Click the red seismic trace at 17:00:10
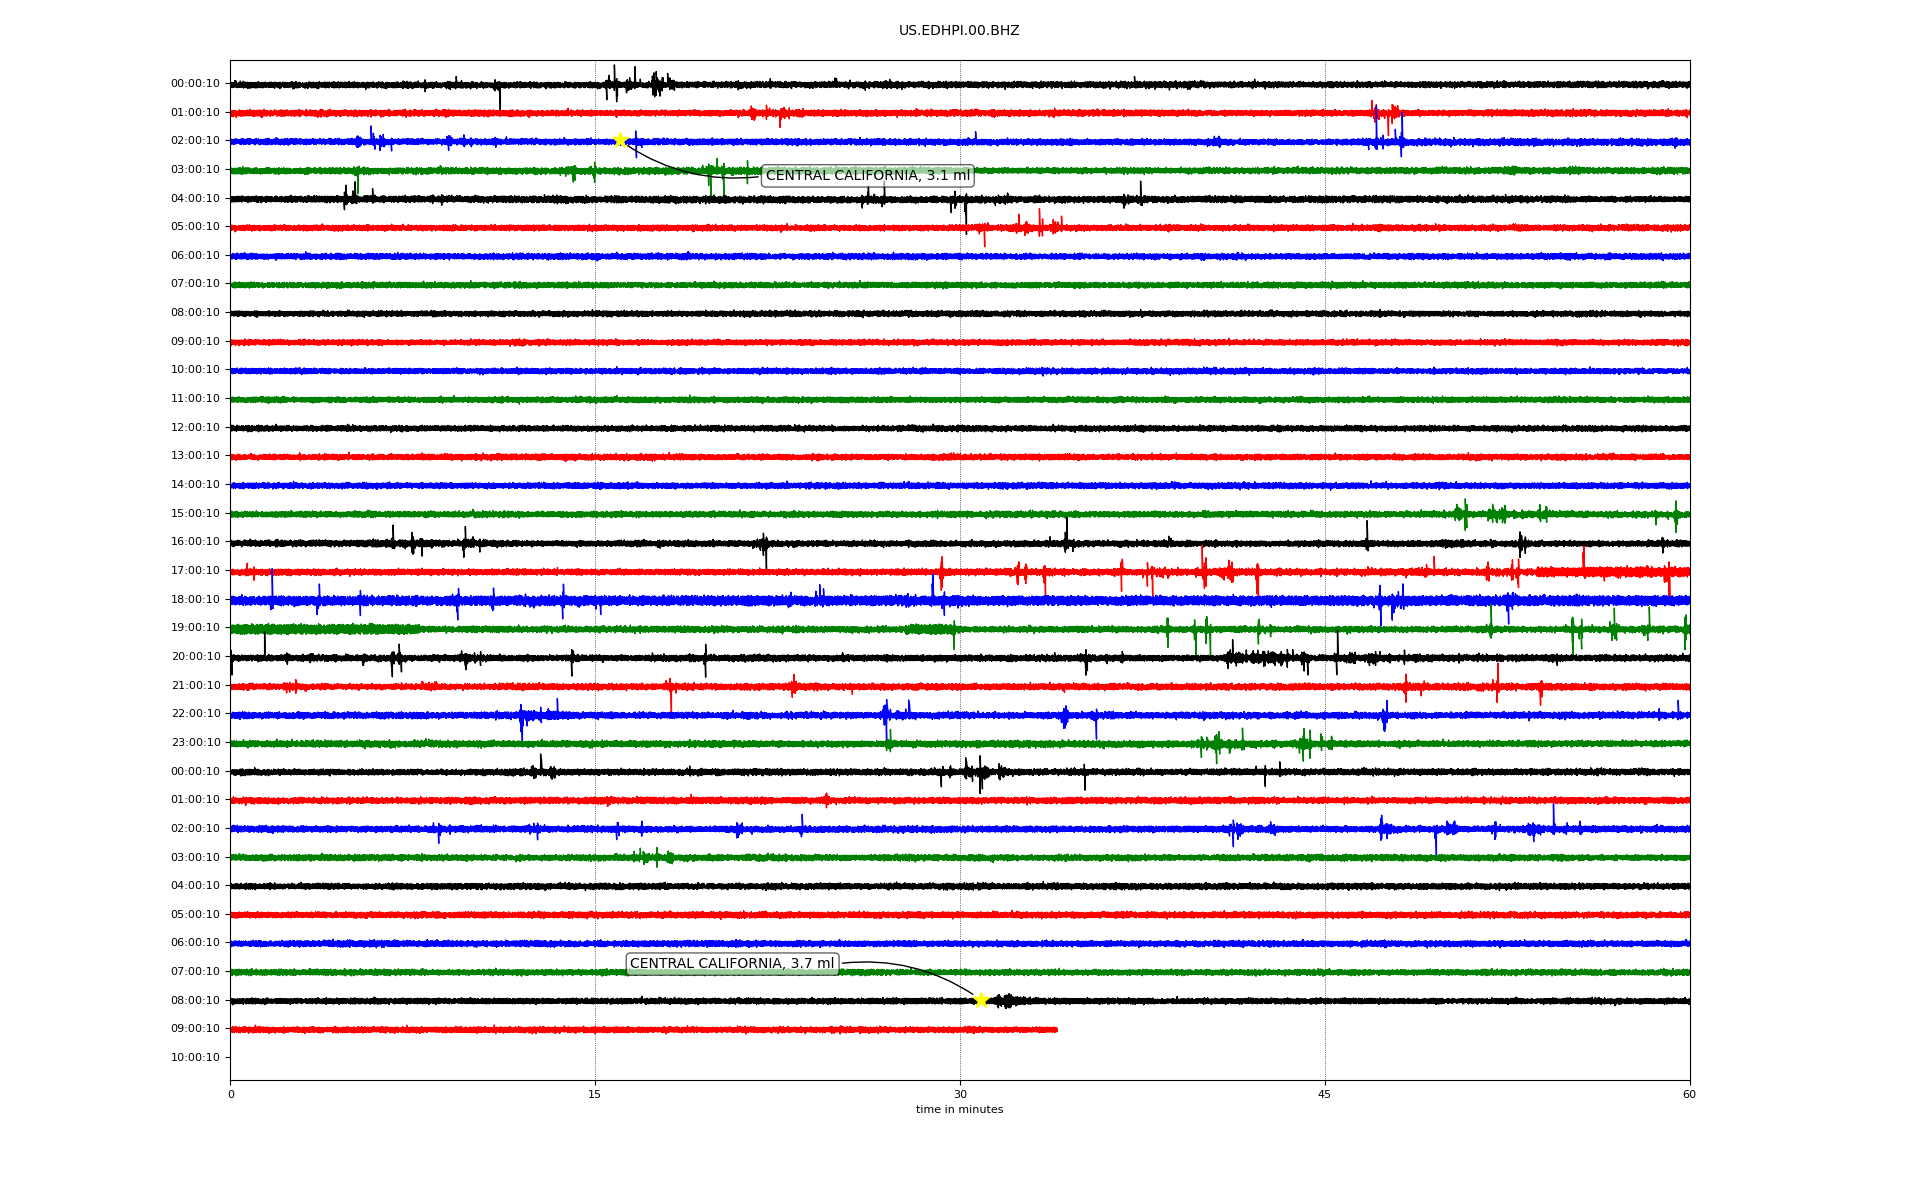 coord(960,572)
